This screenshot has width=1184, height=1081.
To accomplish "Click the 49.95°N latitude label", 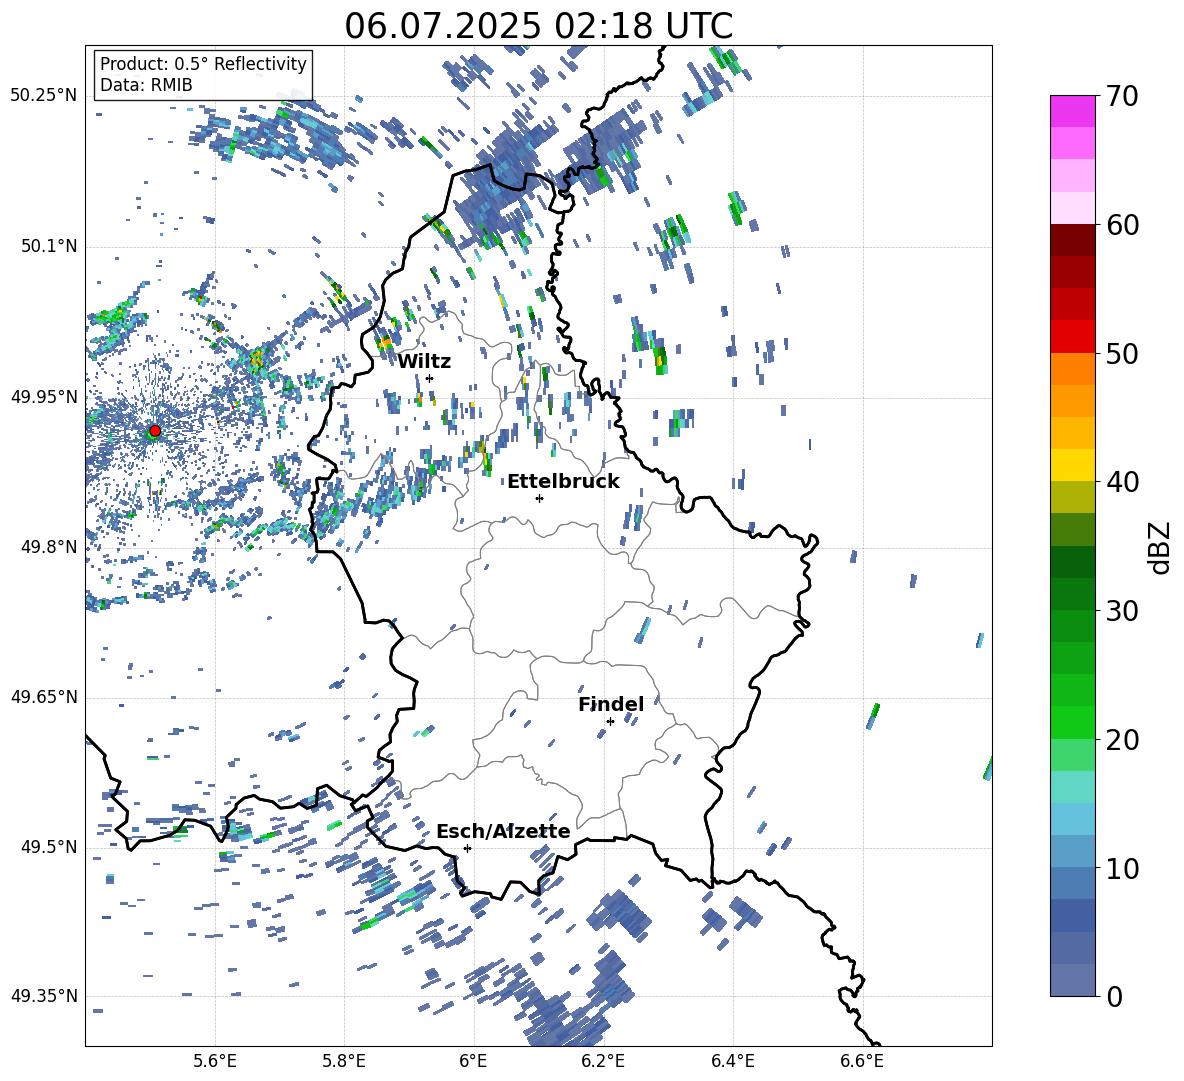I will (x=44, y=397).
